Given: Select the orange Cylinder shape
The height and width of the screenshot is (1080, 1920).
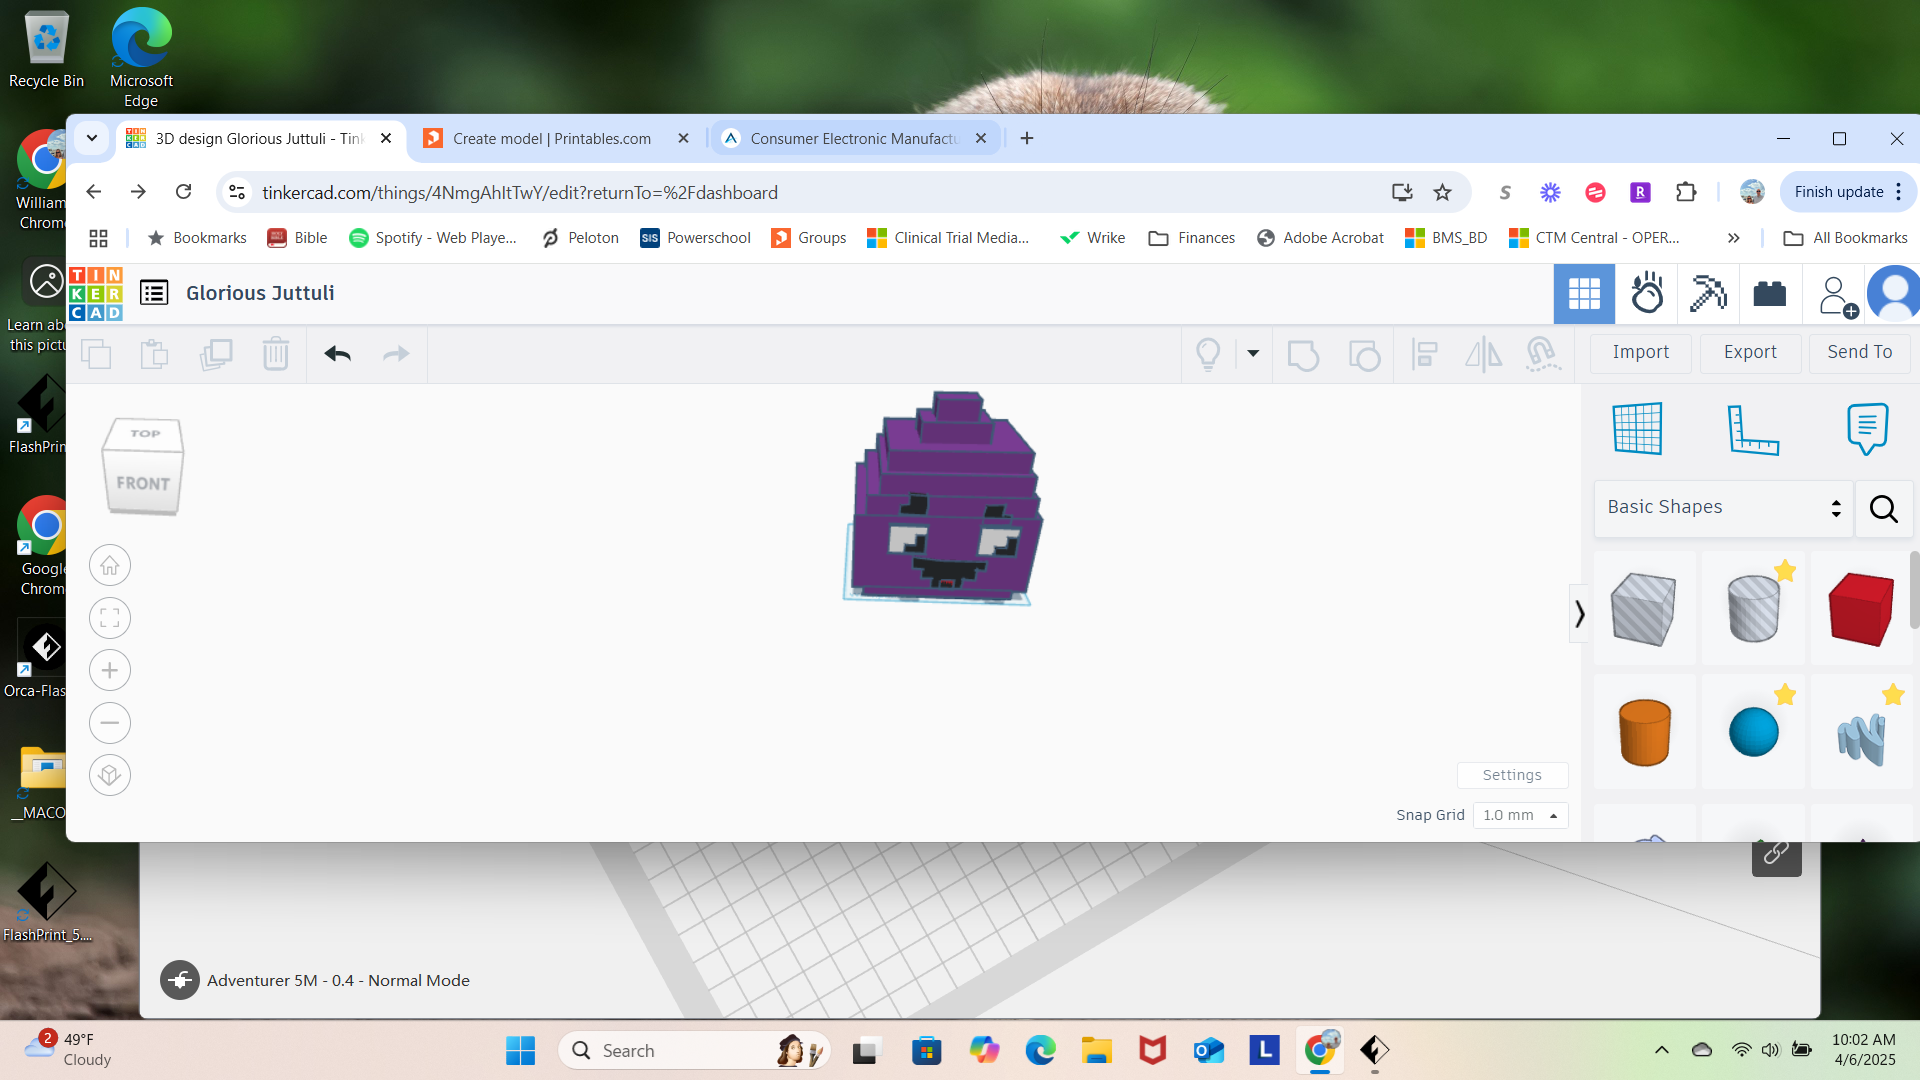Looking at the screenshot, I should [1644, 732].
